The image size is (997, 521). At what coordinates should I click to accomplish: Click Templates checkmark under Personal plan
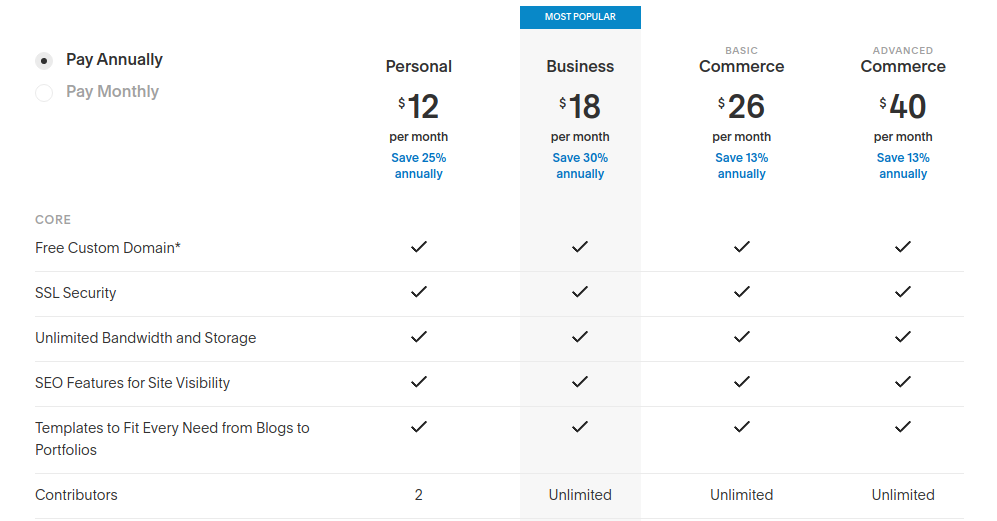(419, 427)
